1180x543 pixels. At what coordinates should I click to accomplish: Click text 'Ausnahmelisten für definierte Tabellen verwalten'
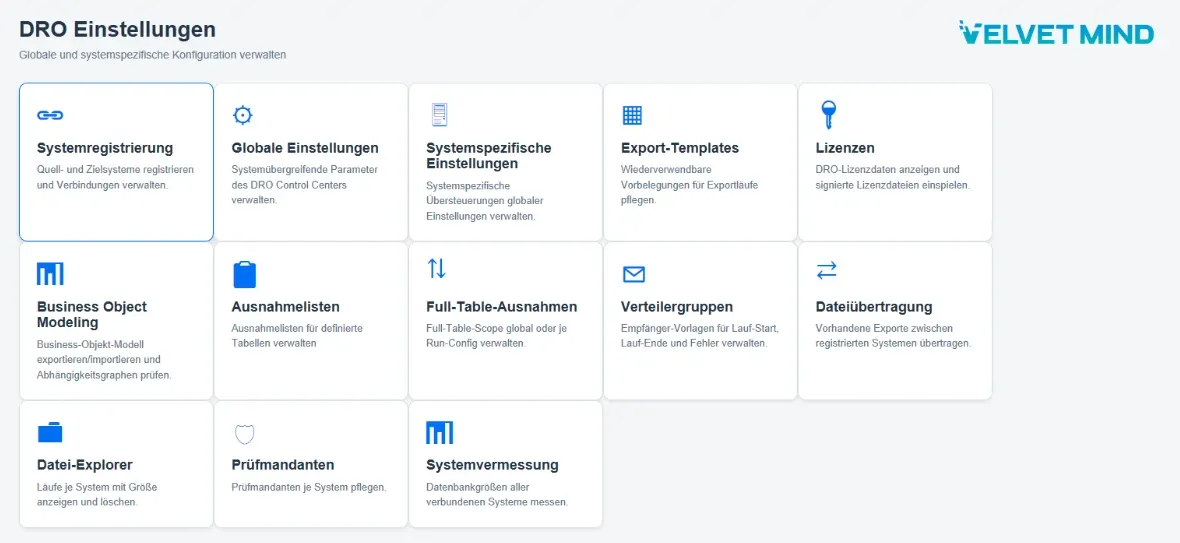tap(297, 335)
